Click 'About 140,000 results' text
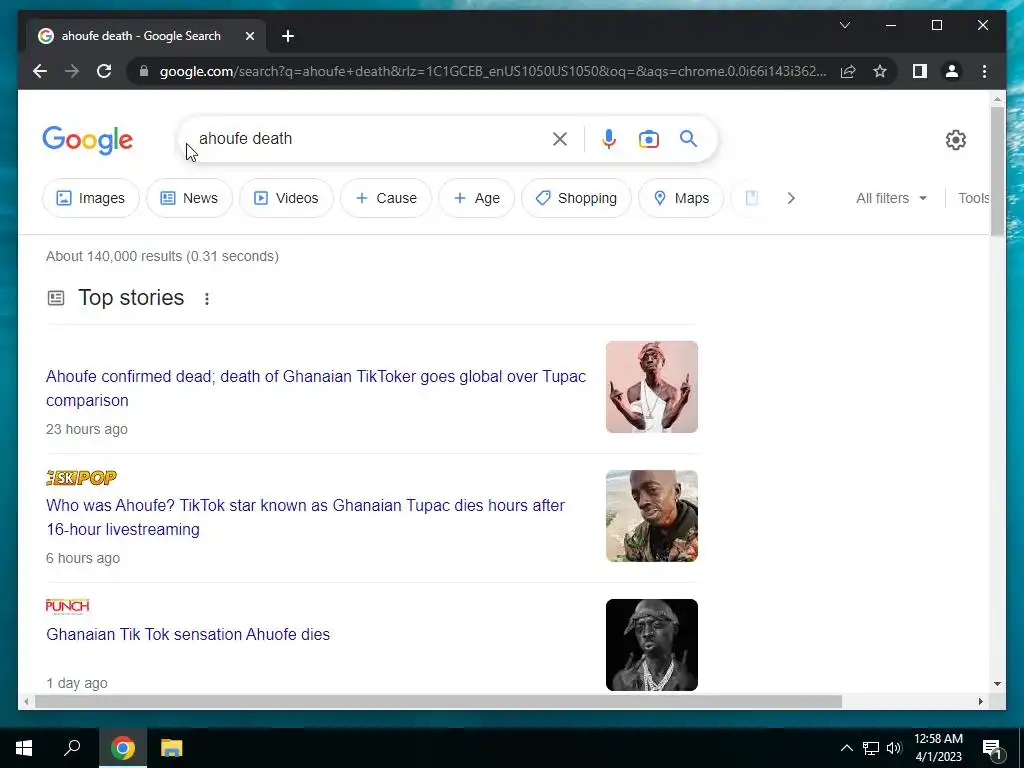 (162, 256)
